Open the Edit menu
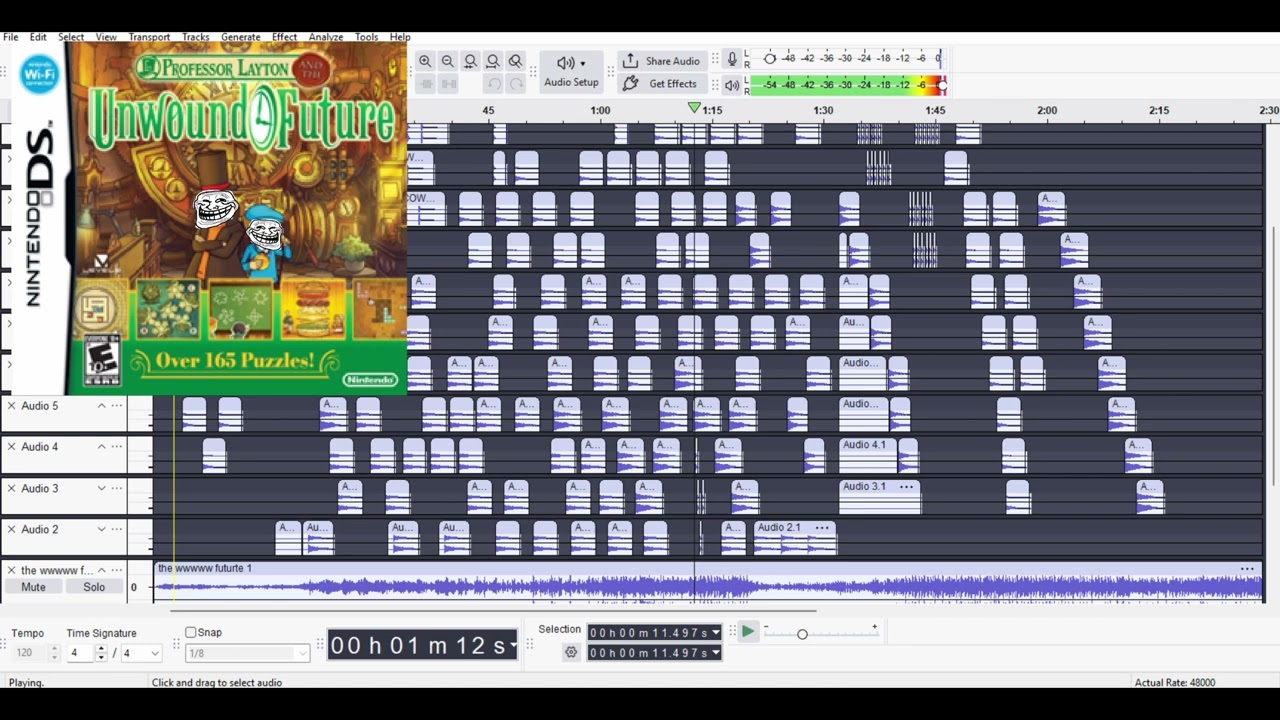 [38, 37]
